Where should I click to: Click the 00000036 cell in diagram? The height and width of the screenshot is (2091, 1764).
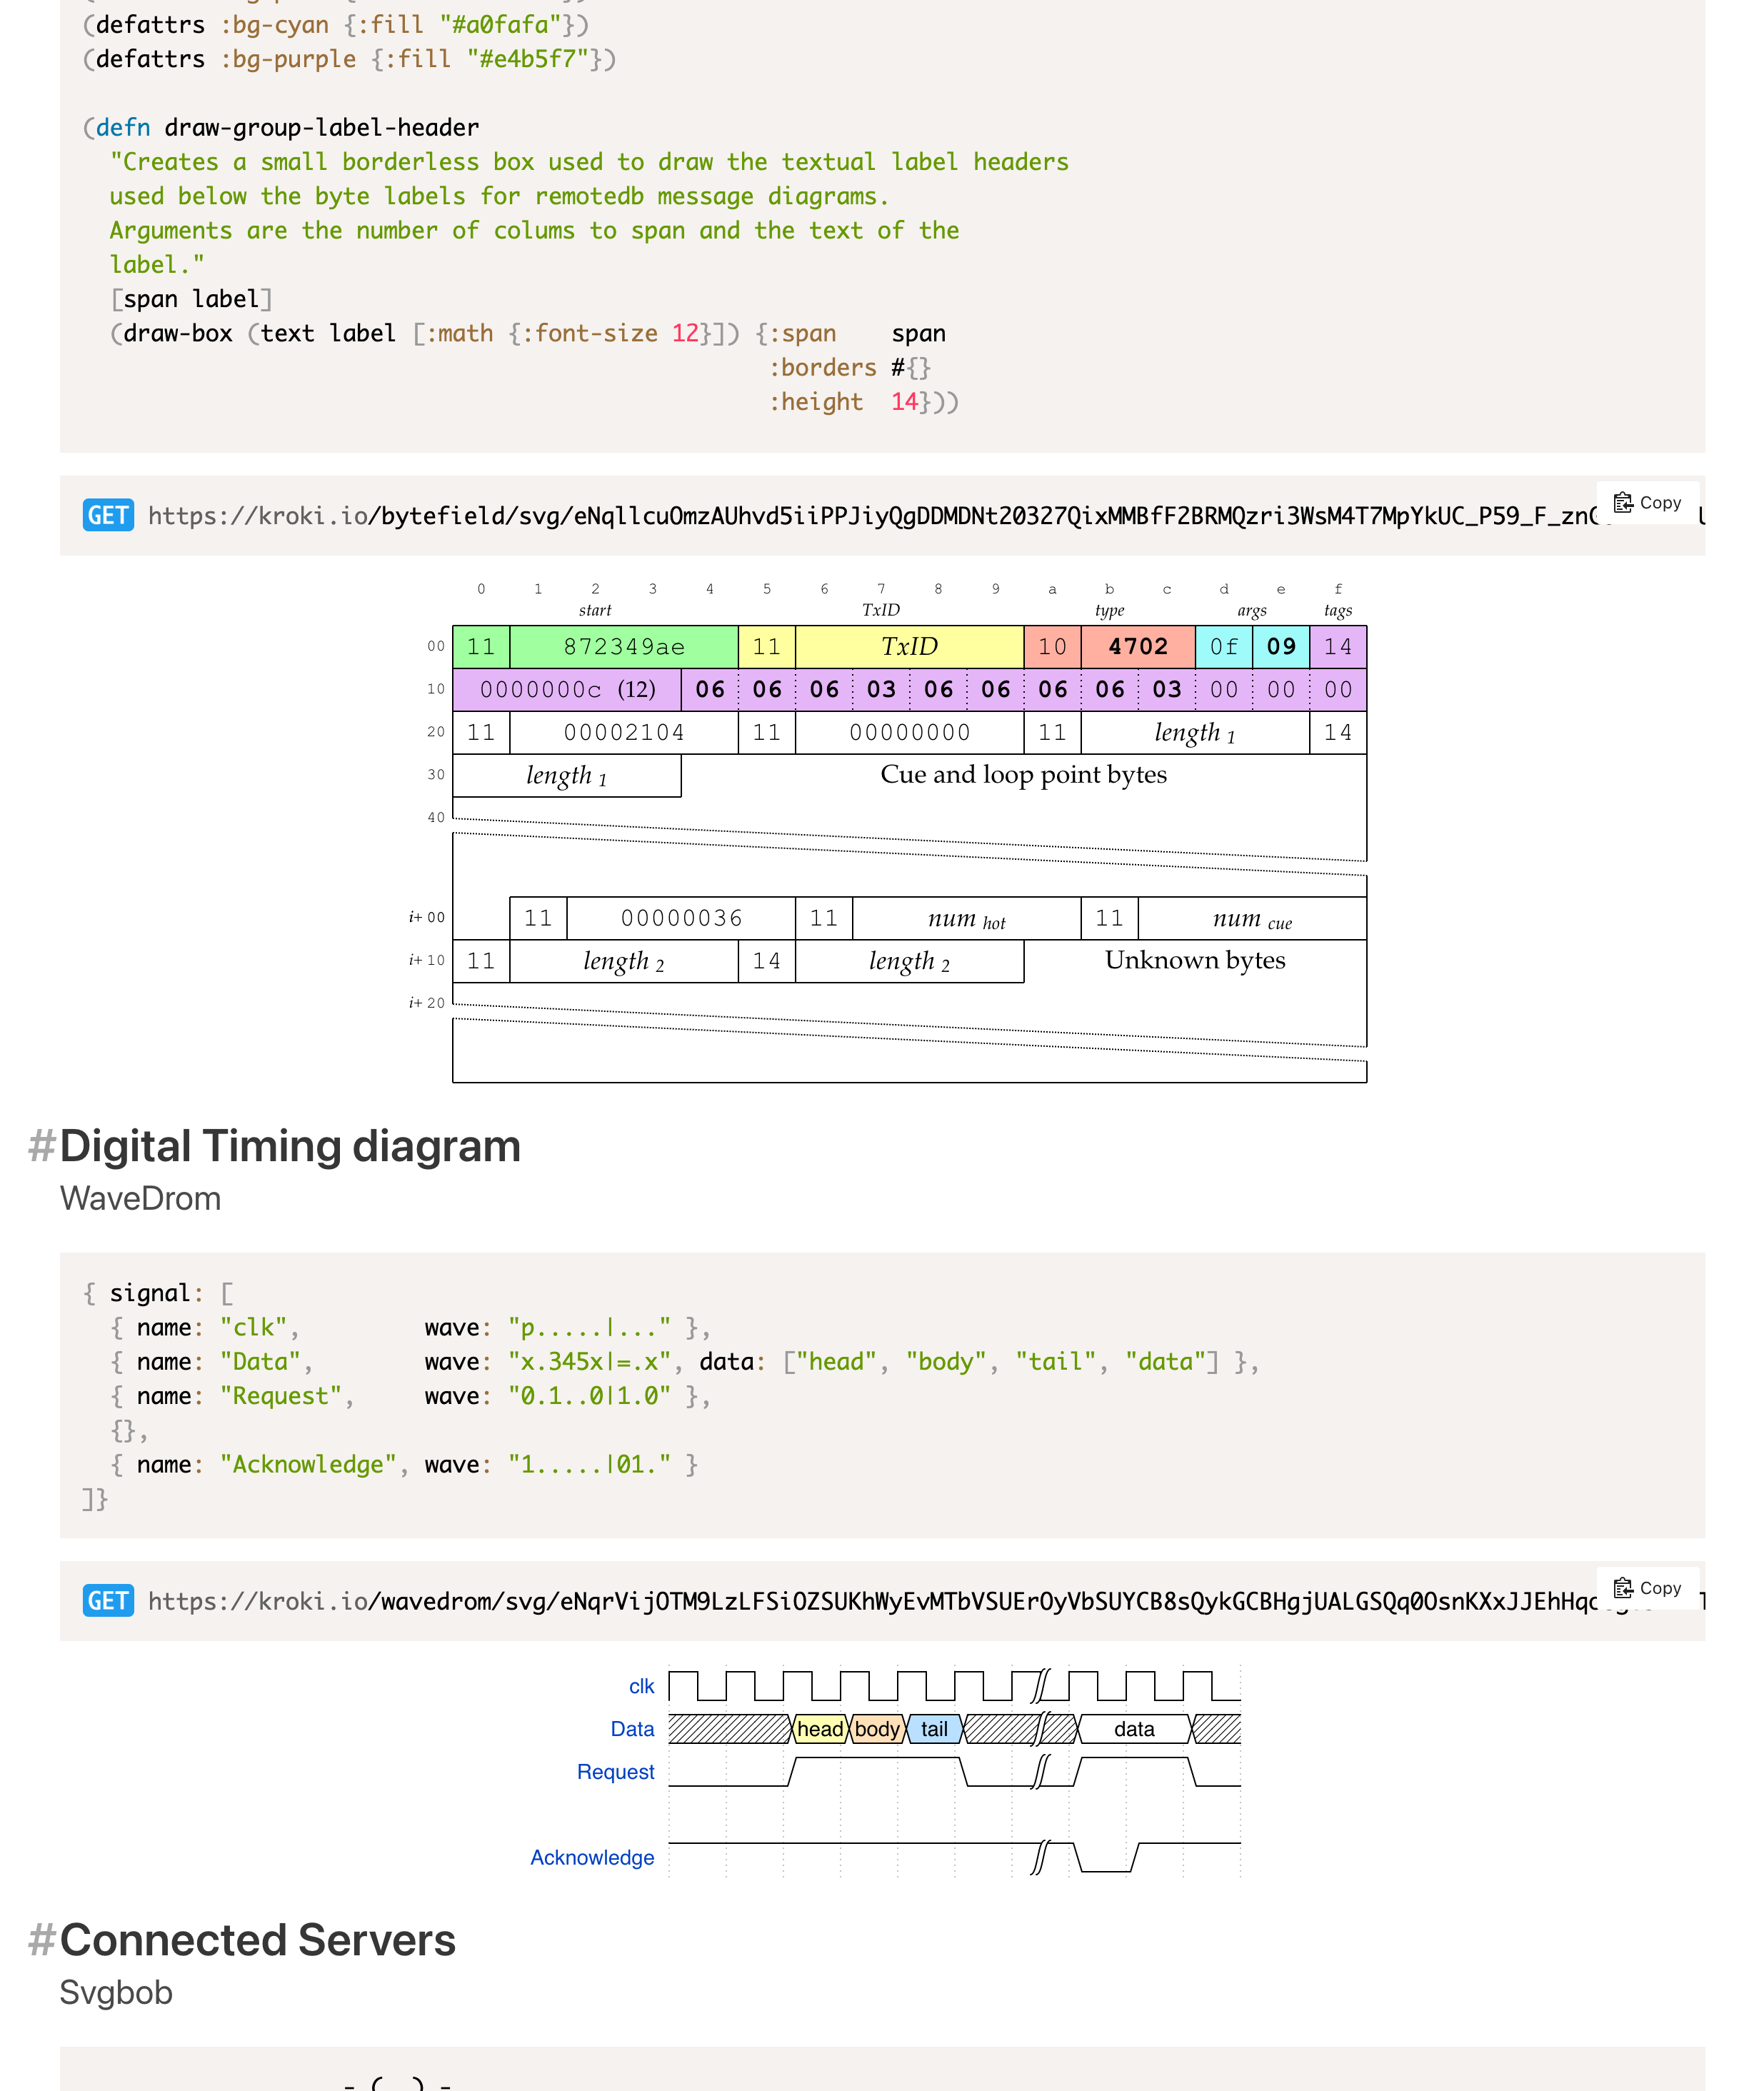681,918
